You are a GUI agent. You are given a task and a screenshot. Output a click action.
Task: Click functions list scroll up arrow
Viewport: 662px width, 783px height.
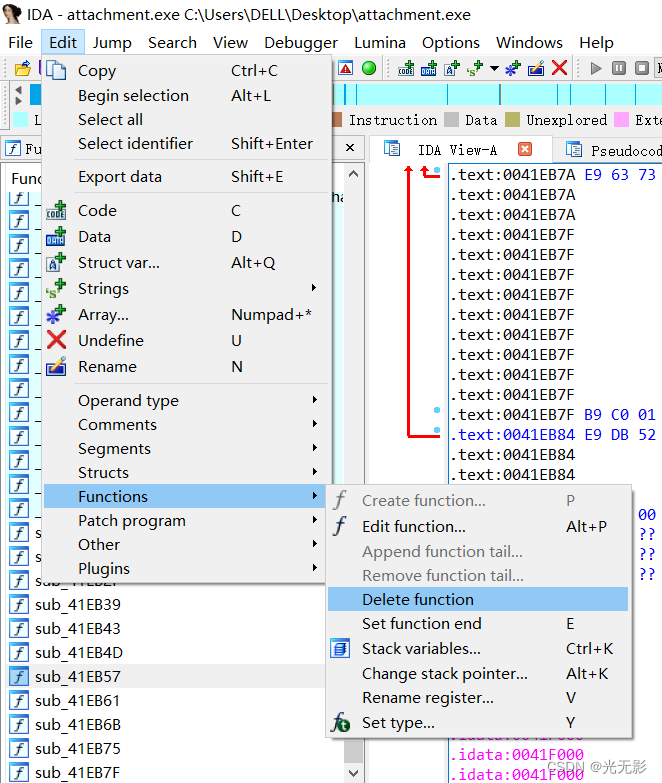(353, 174)
